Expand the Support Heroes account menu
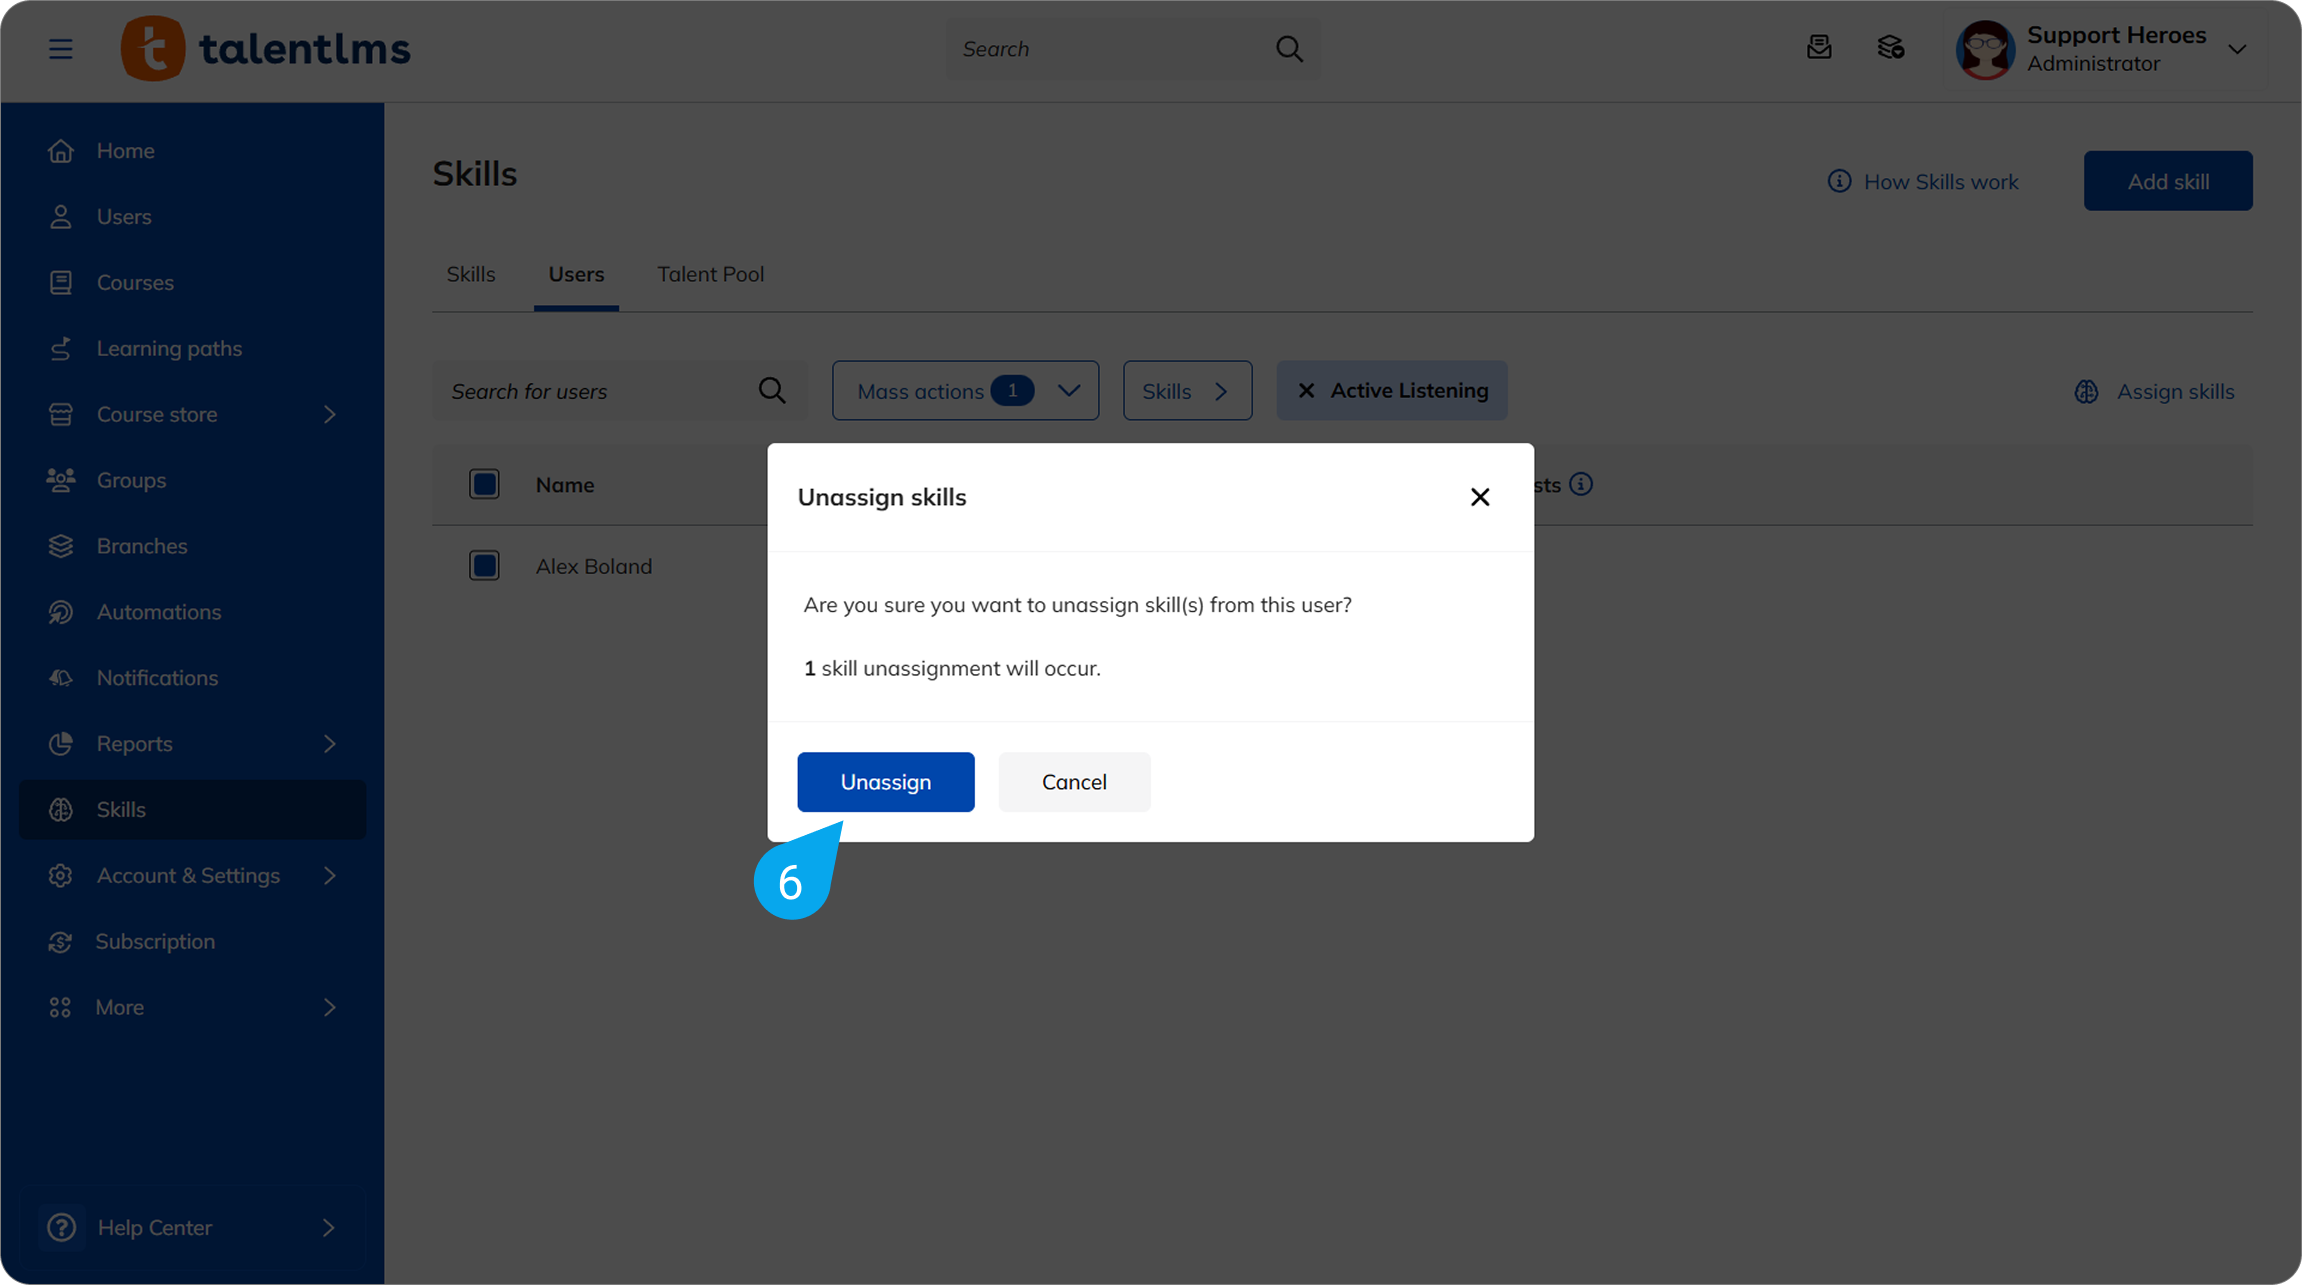The image size is (2302, 1285). pos(2237,49)
